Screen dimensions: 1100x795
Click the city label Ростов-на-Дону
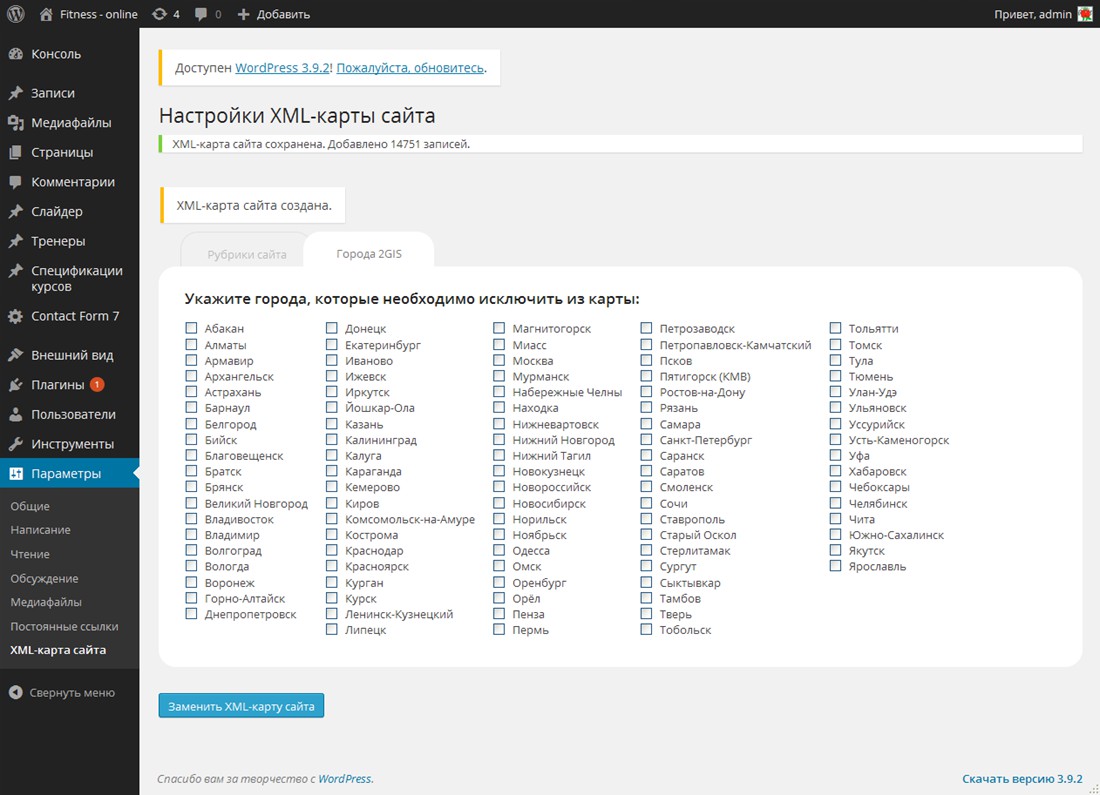(702, 392)
